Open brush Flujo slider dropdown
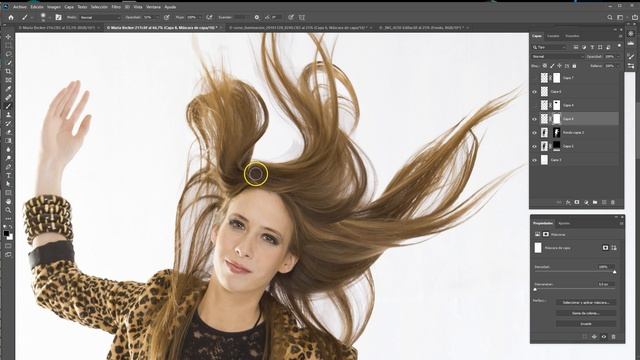640x360 pixels. click(200, 18)
